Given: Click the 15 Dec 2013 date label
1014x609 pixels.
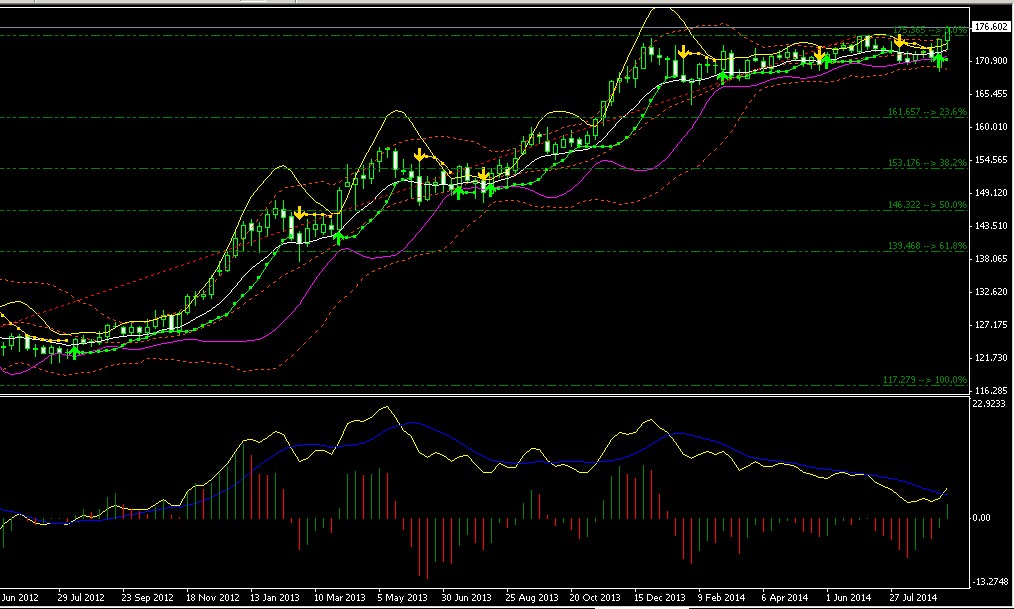Looking at the screenshot, I should 660,597.
